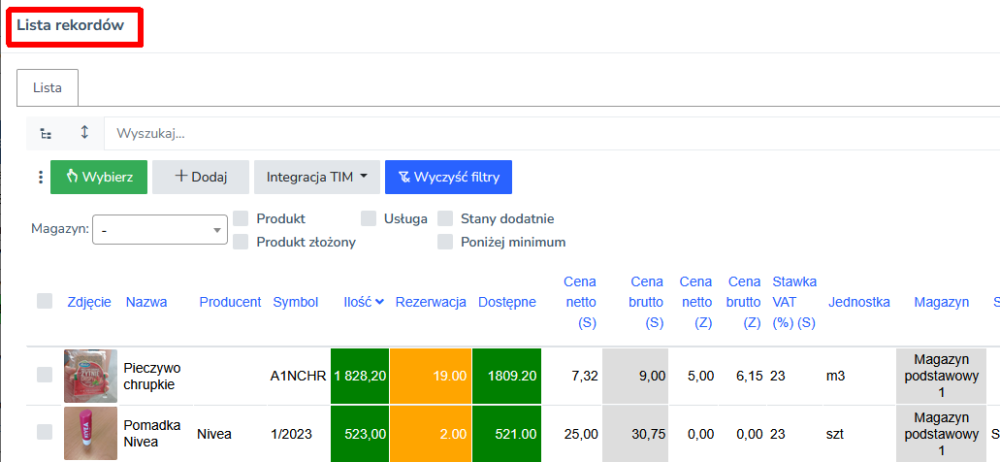The width and height of the screenshot is (1000, 462).
Task: Open the three-dot options menu
Action: 40,177
